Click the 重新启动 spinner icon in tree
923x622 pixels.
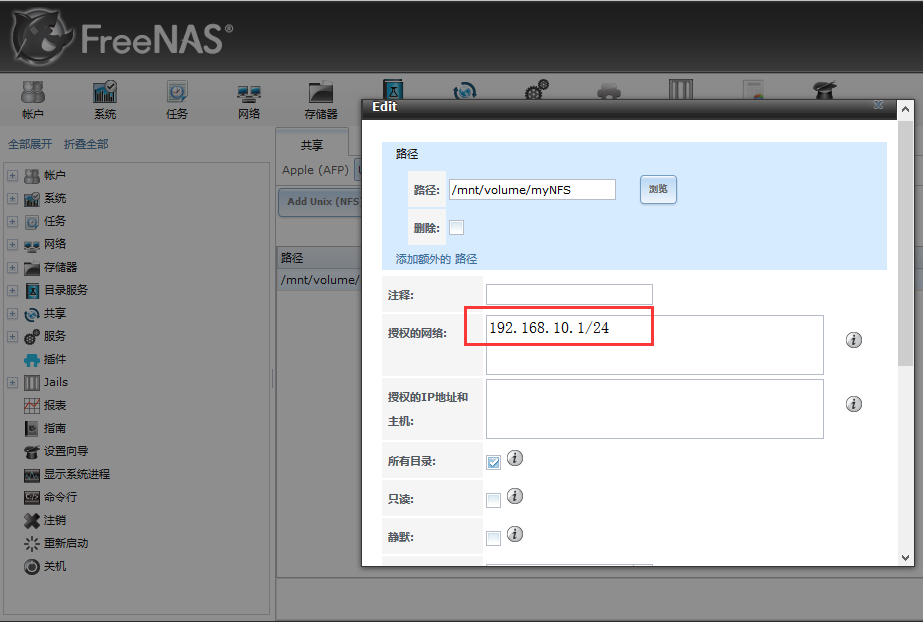32,543
